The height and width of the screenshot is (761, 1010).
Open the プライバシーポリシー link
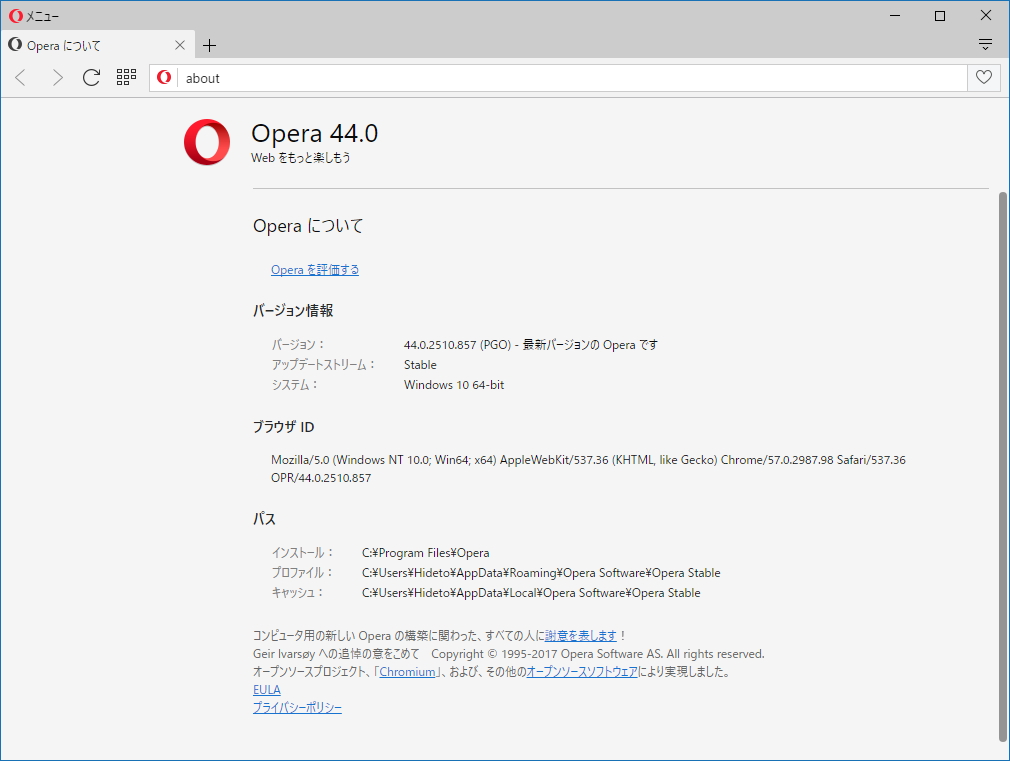tap(297, 707)
